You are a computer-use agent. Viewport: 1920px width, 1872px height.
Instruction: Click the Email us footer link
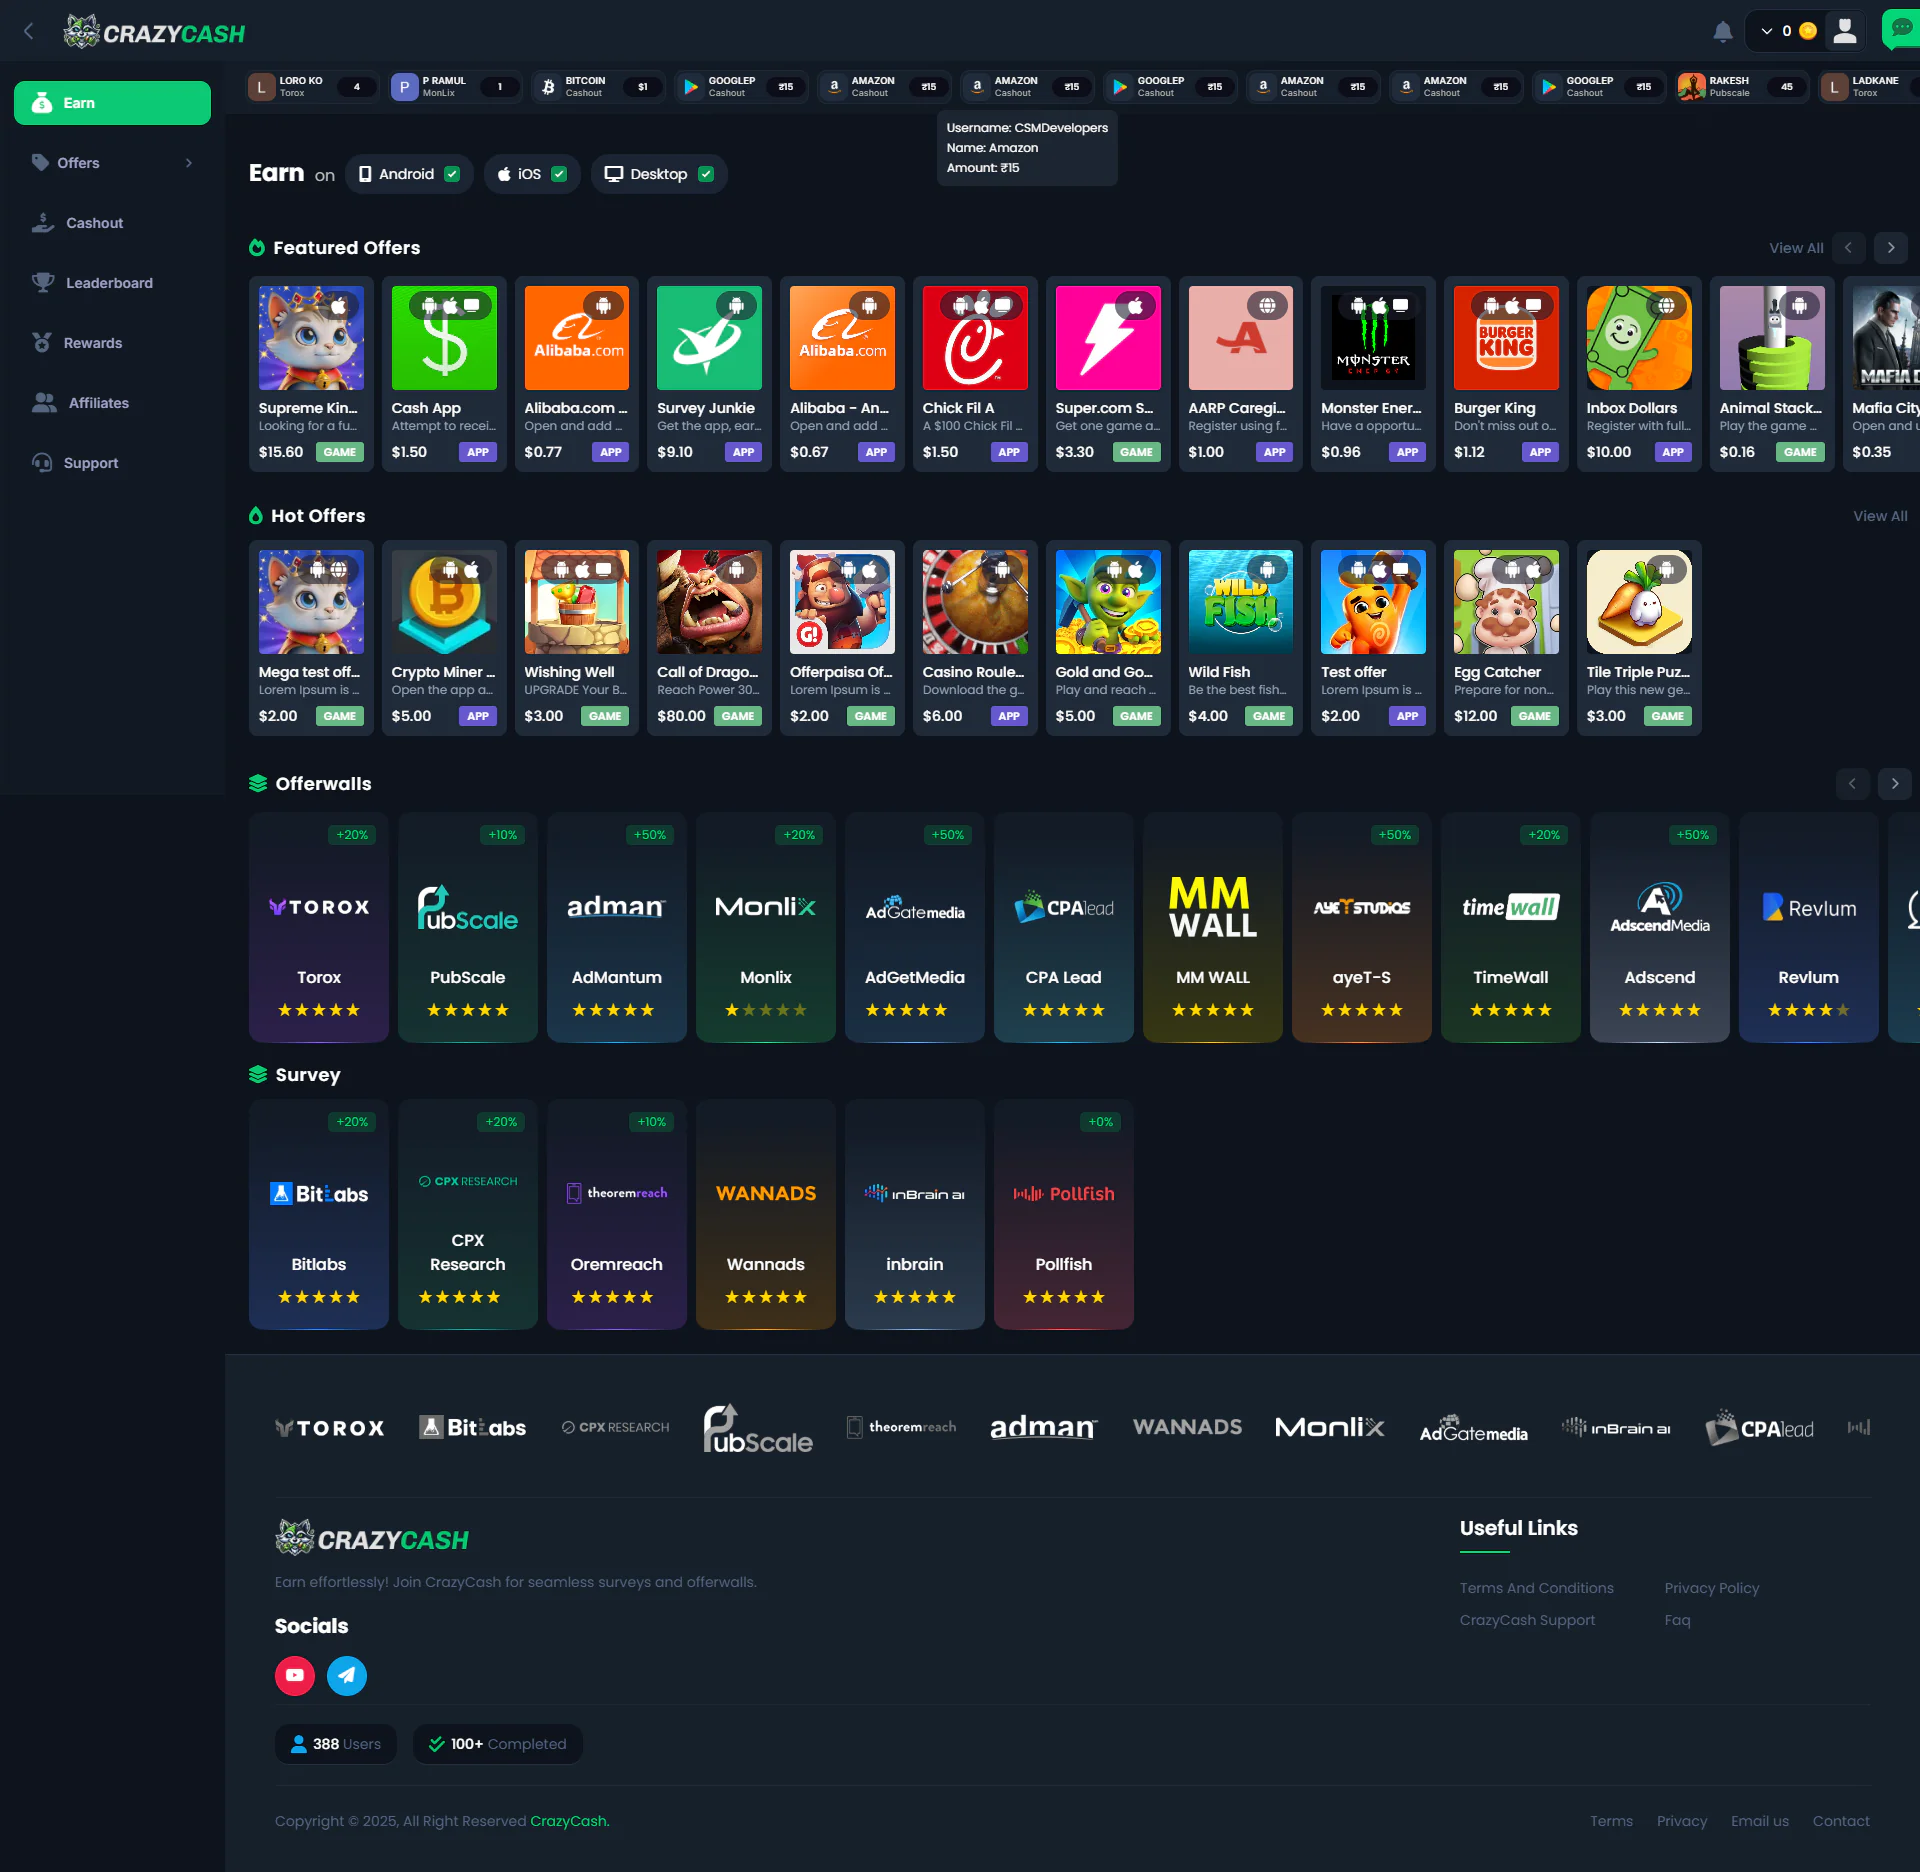[1760, 1821]
